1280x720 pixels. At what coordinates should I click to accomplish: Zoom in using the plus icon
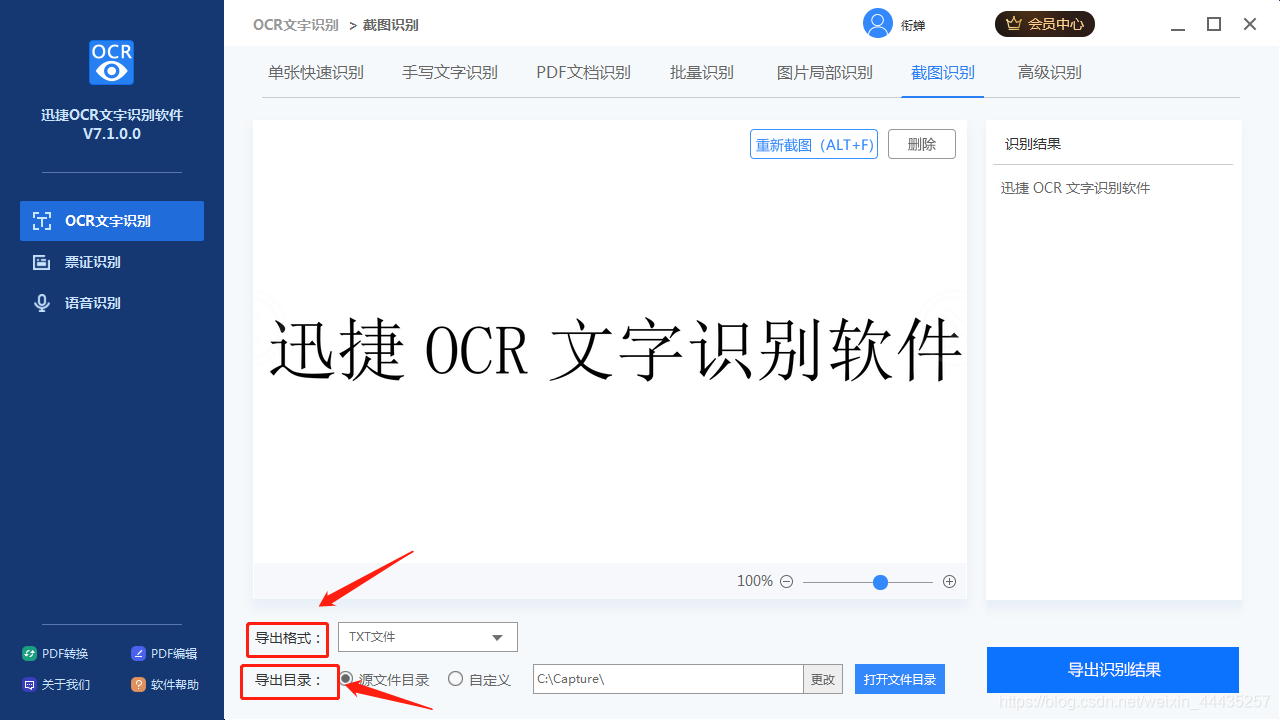point(948,581)
